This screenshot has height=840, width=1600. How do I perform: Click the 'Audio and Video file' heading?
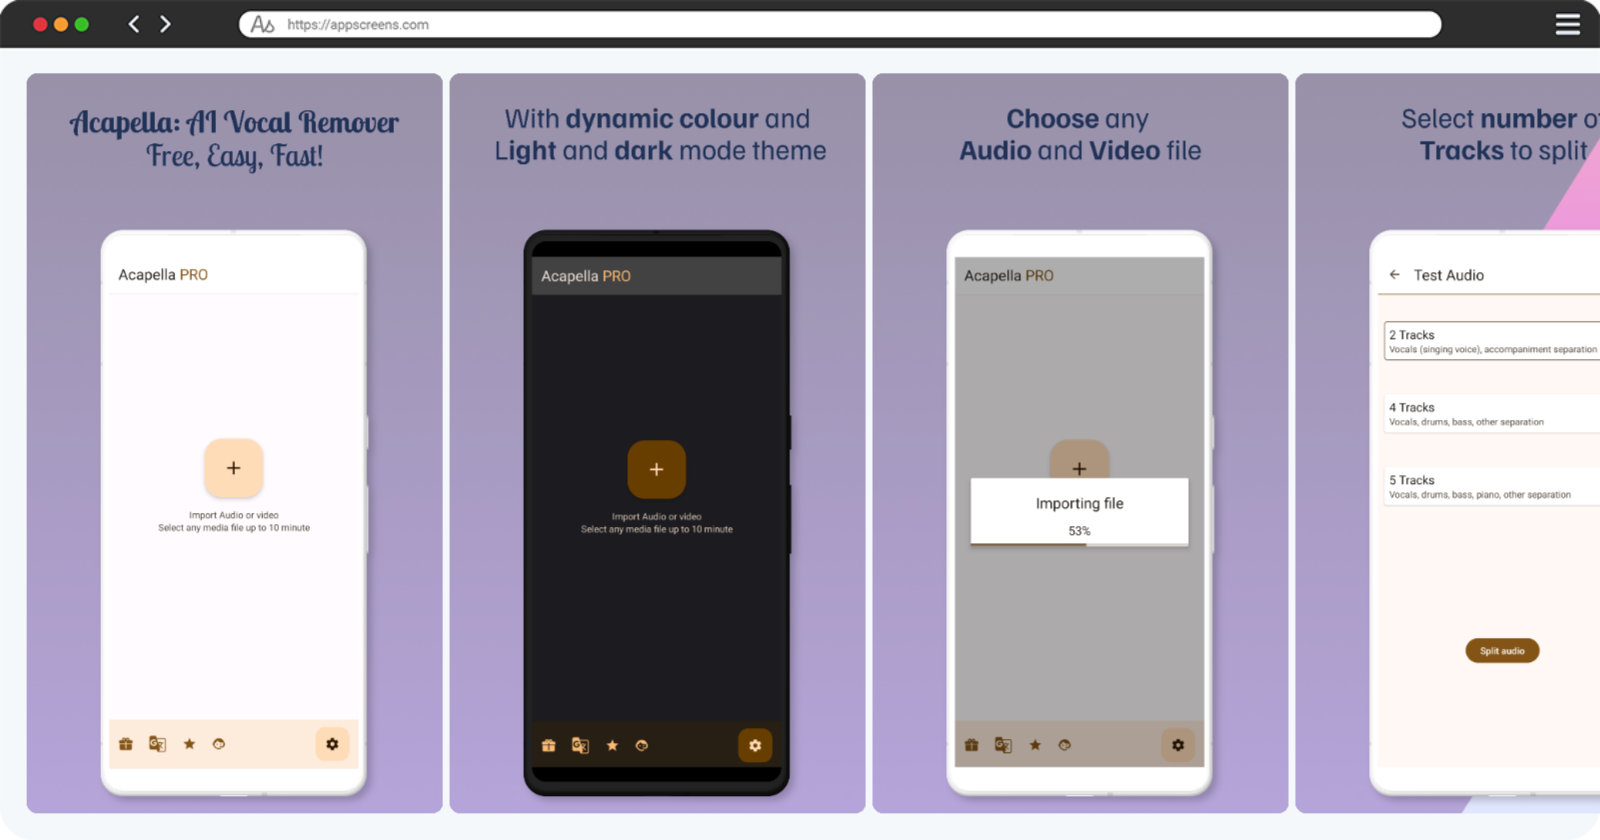click(x=1080, y=151)
